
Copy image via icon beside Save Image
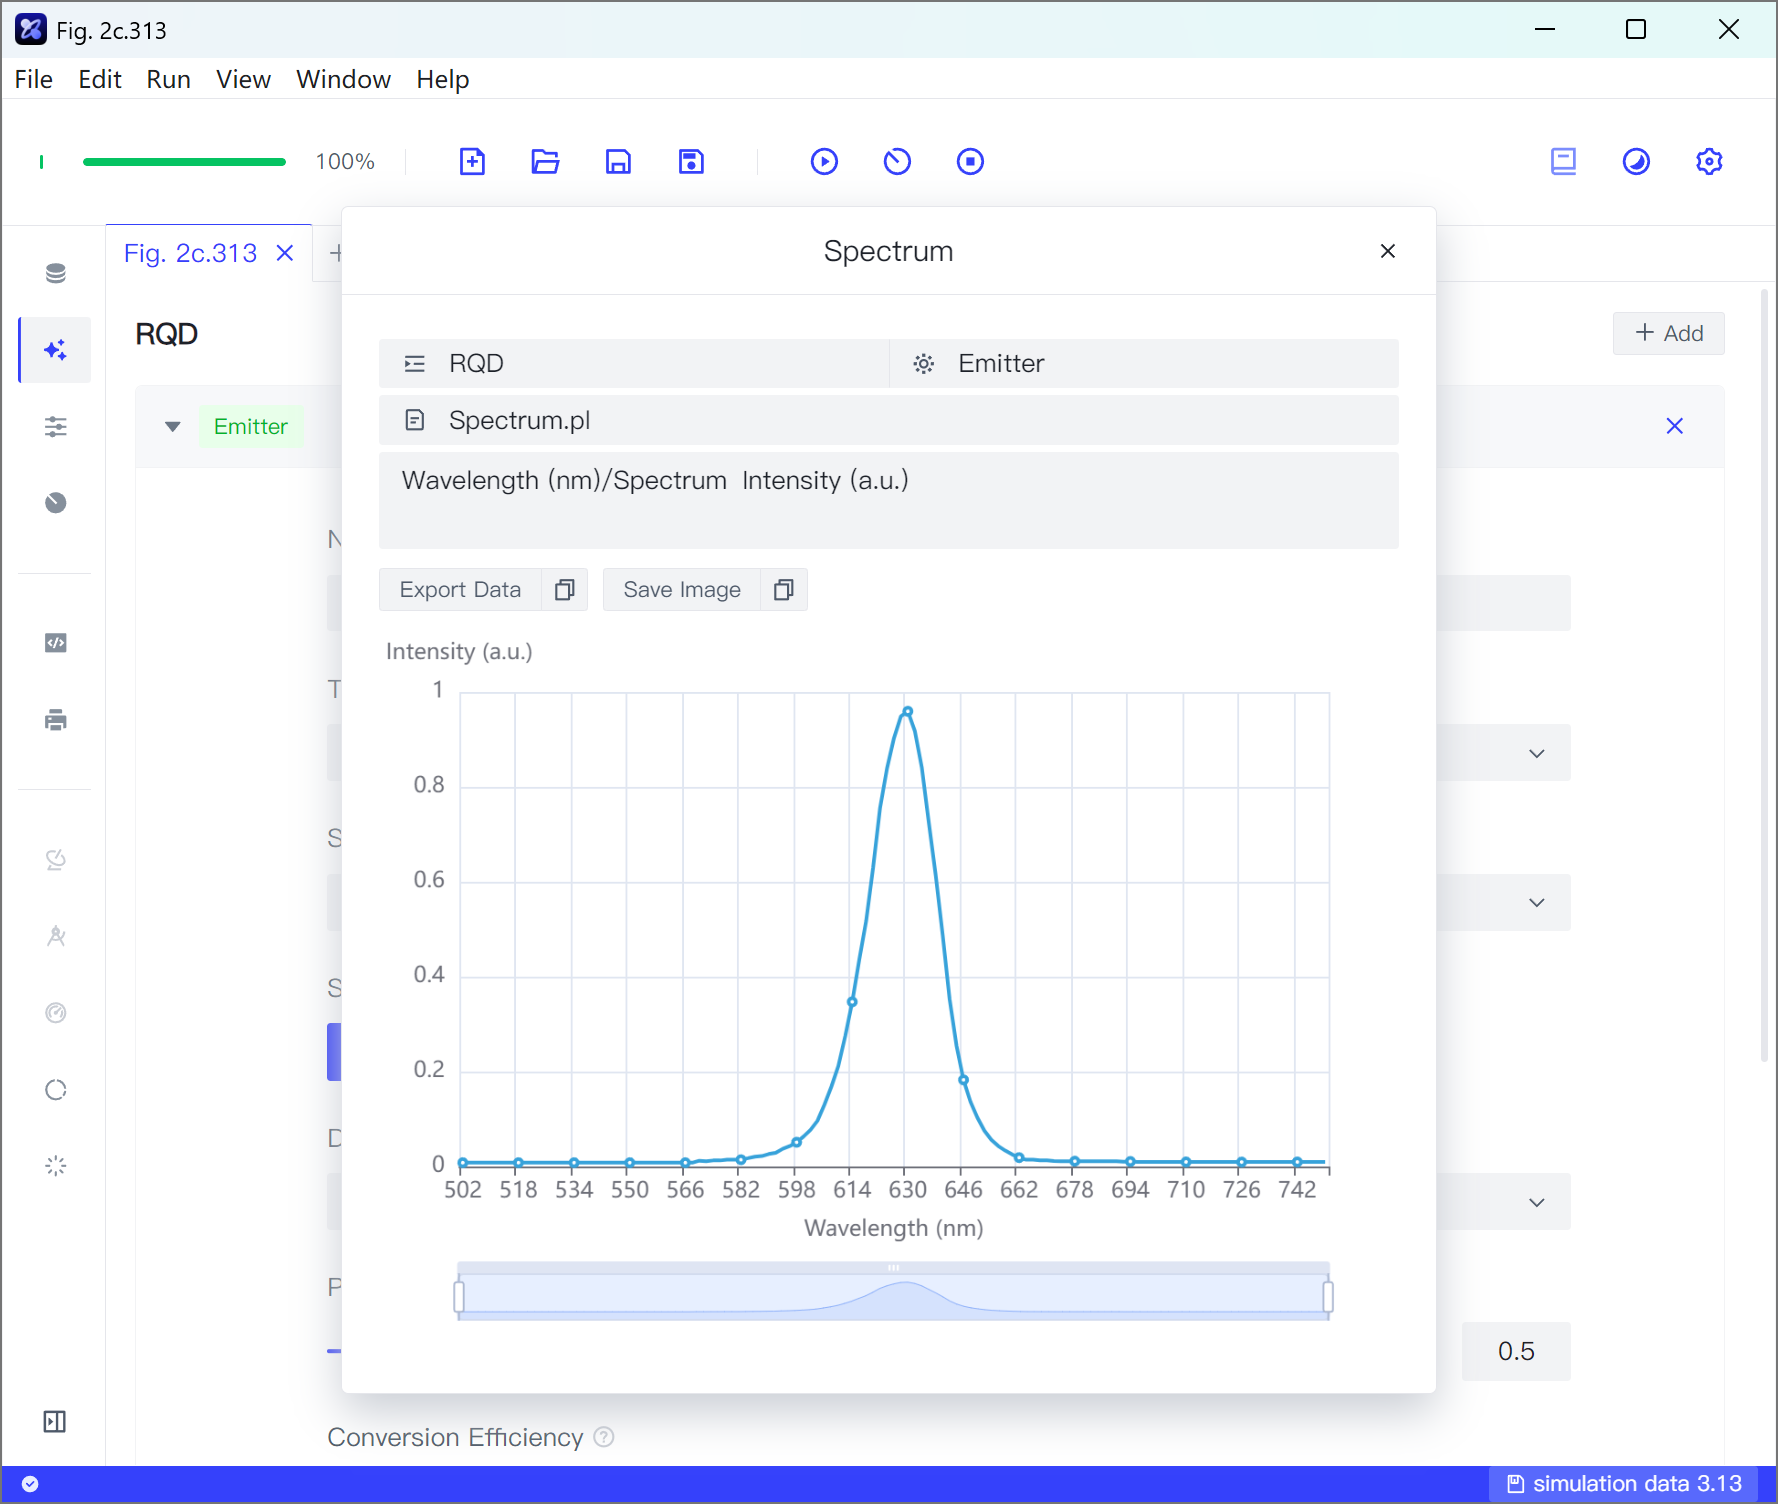(x=784, y=590)
